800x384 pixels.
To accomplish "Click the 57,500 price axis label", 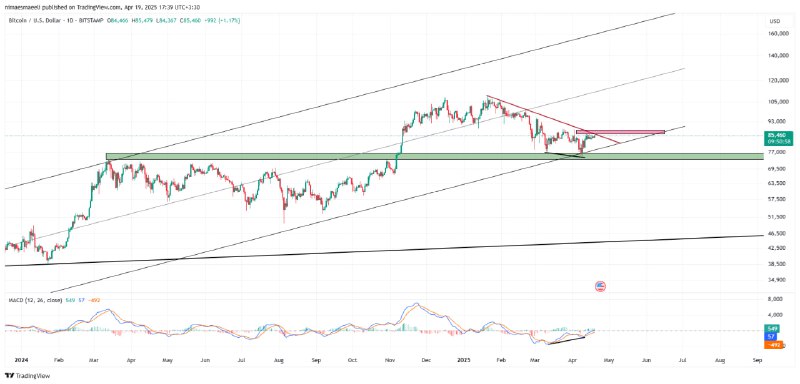I will [x=776, y=199].
